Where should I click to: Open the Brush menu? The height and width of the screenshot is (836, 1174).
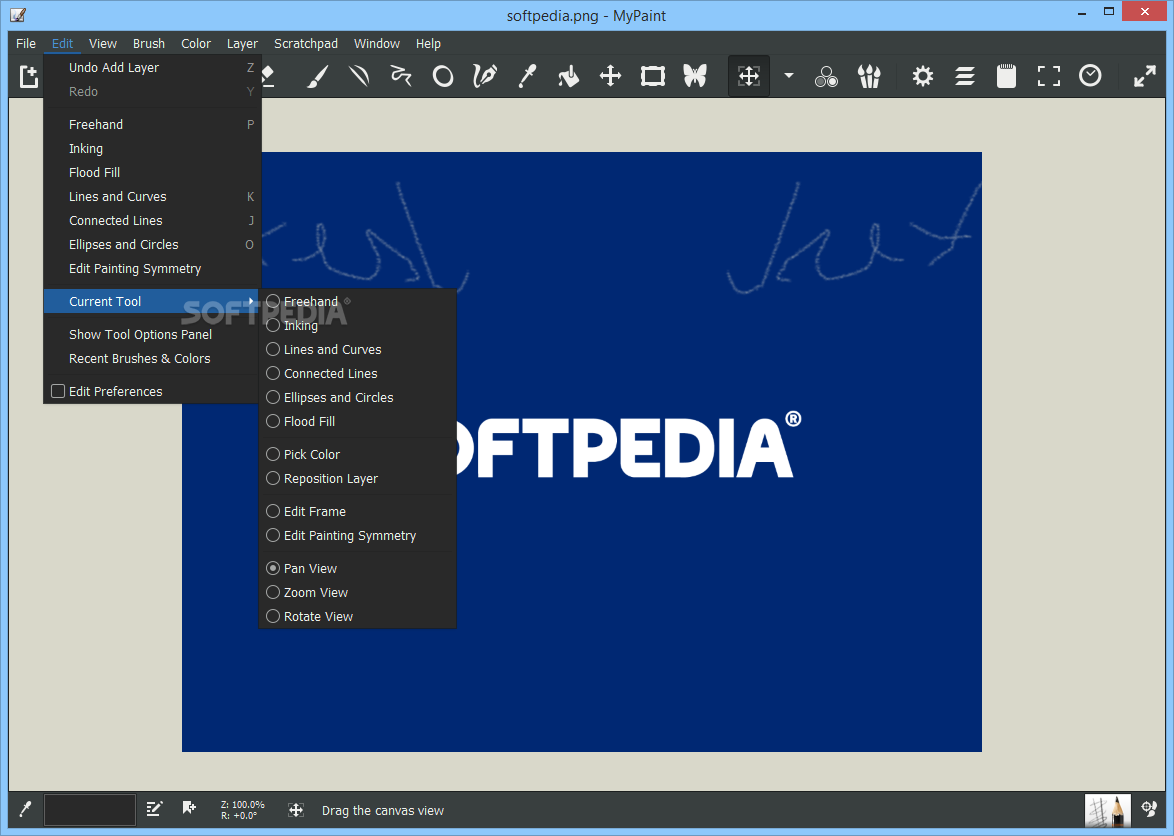(x=149, y=43)
